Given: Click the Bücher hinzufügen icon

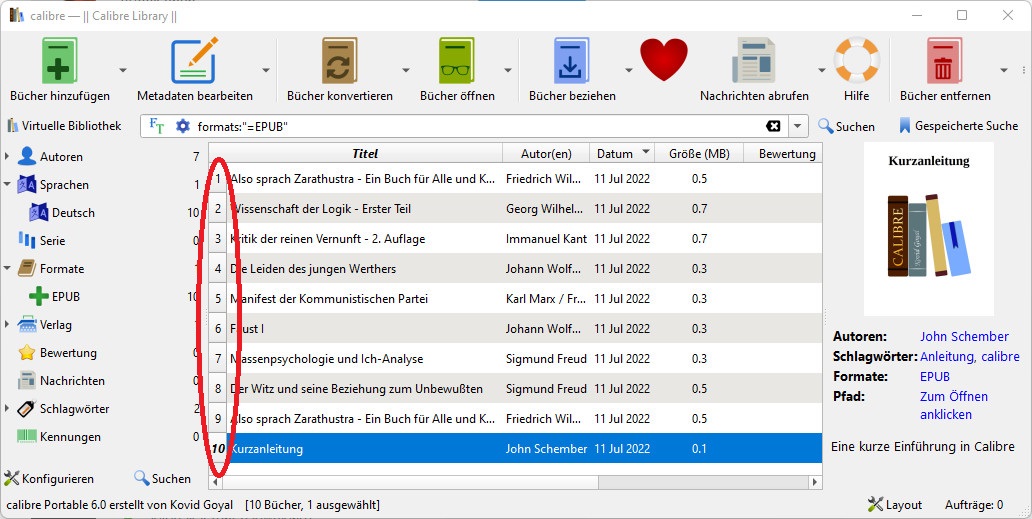Looking at the screenshot, I should [x=59, y=61].
